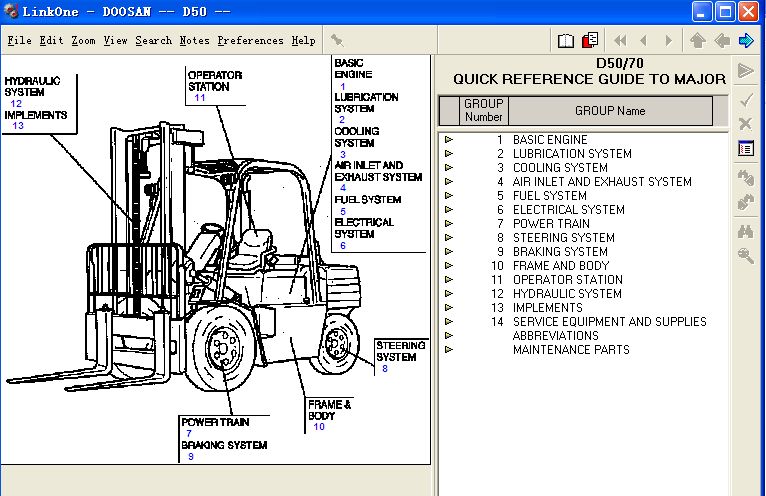
Task: Click the red book list icon
Action: point(590,41)
